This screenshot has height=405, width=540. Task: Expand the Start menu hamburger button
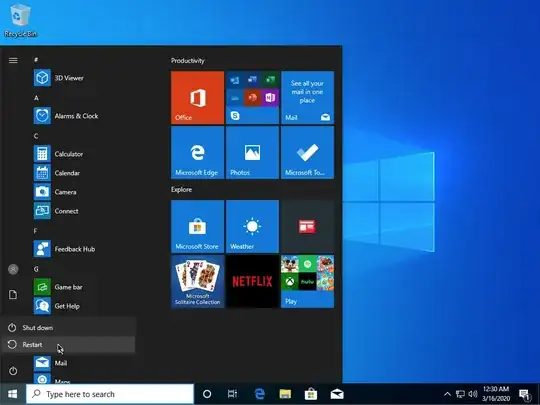tap(13, 61)
